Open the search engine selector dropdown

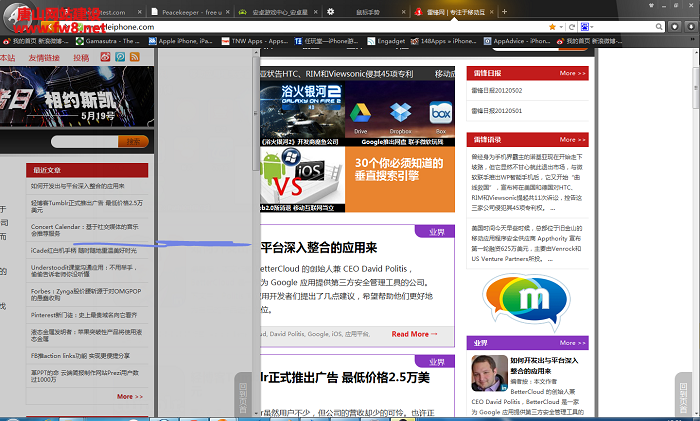[587, 27]
